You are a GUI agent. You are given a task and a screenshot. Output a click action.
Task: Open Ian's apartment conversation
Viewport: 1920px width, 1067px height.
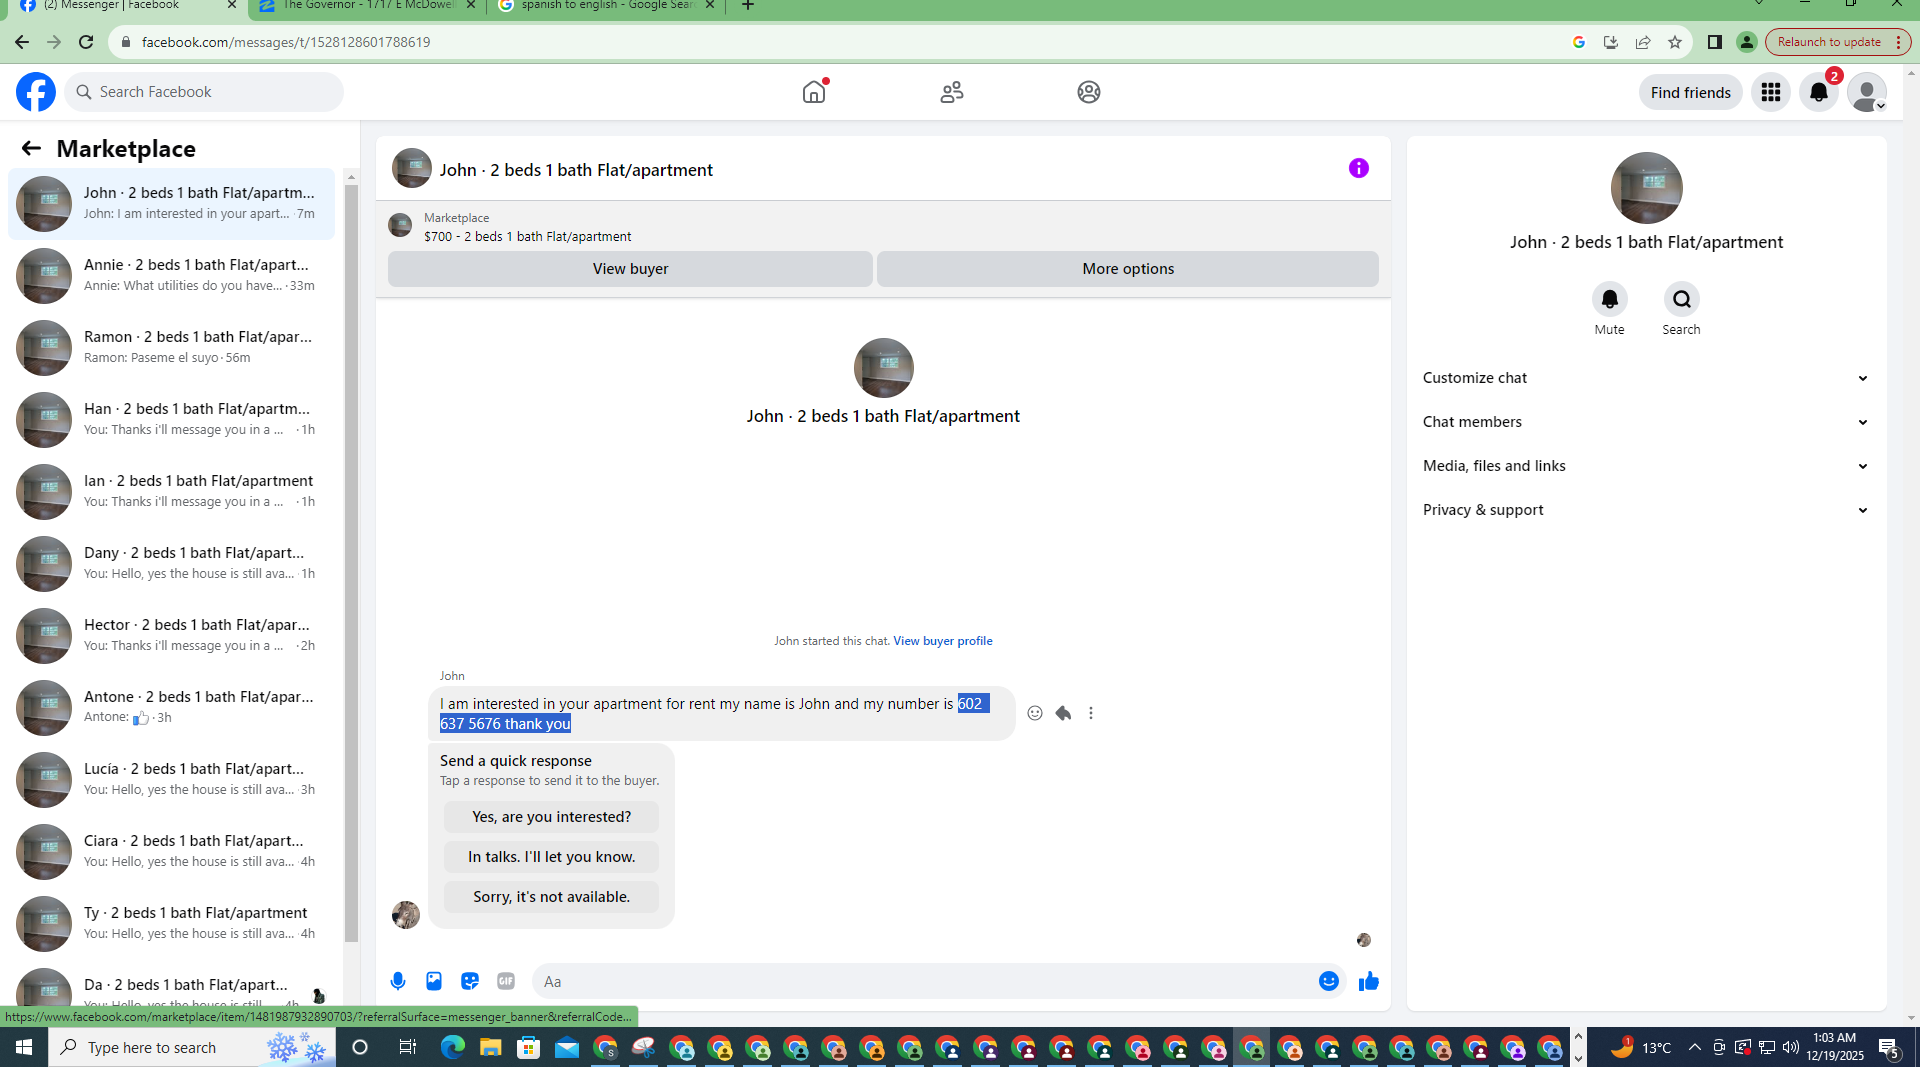[171, 492]
